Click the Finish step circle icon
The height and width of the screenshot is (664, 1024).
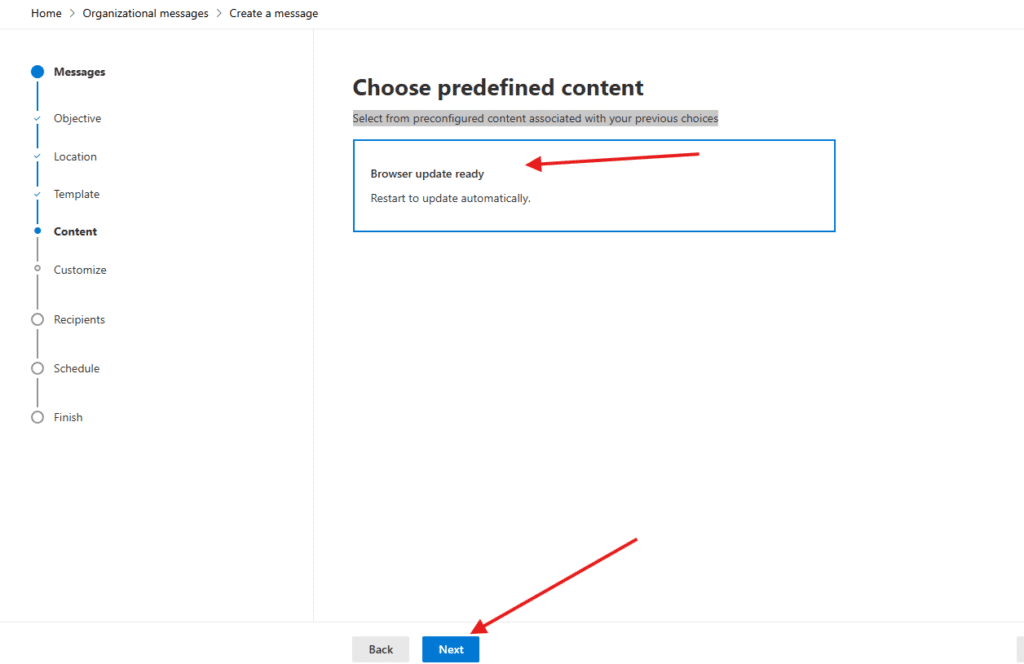37,417
